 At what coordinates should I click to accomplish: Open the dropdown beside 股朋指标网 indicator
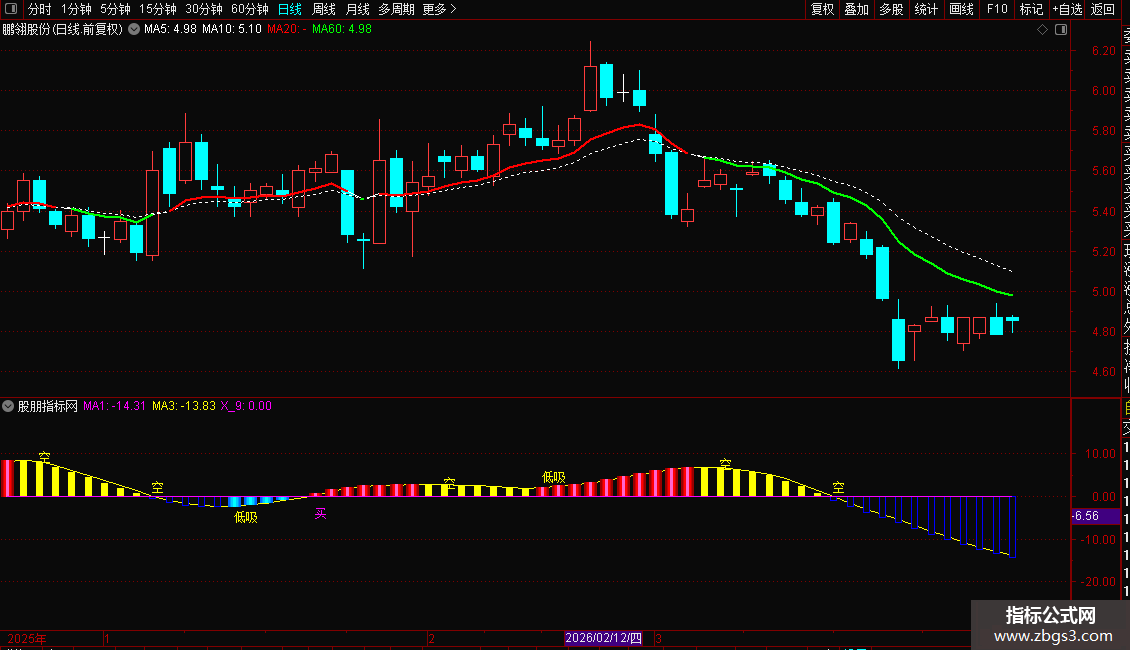pos(8,406)
